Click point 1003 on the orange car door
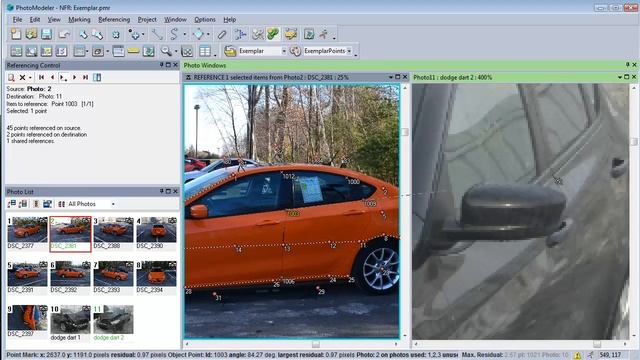This screenshot has width=640, height=360. point(293,213)
